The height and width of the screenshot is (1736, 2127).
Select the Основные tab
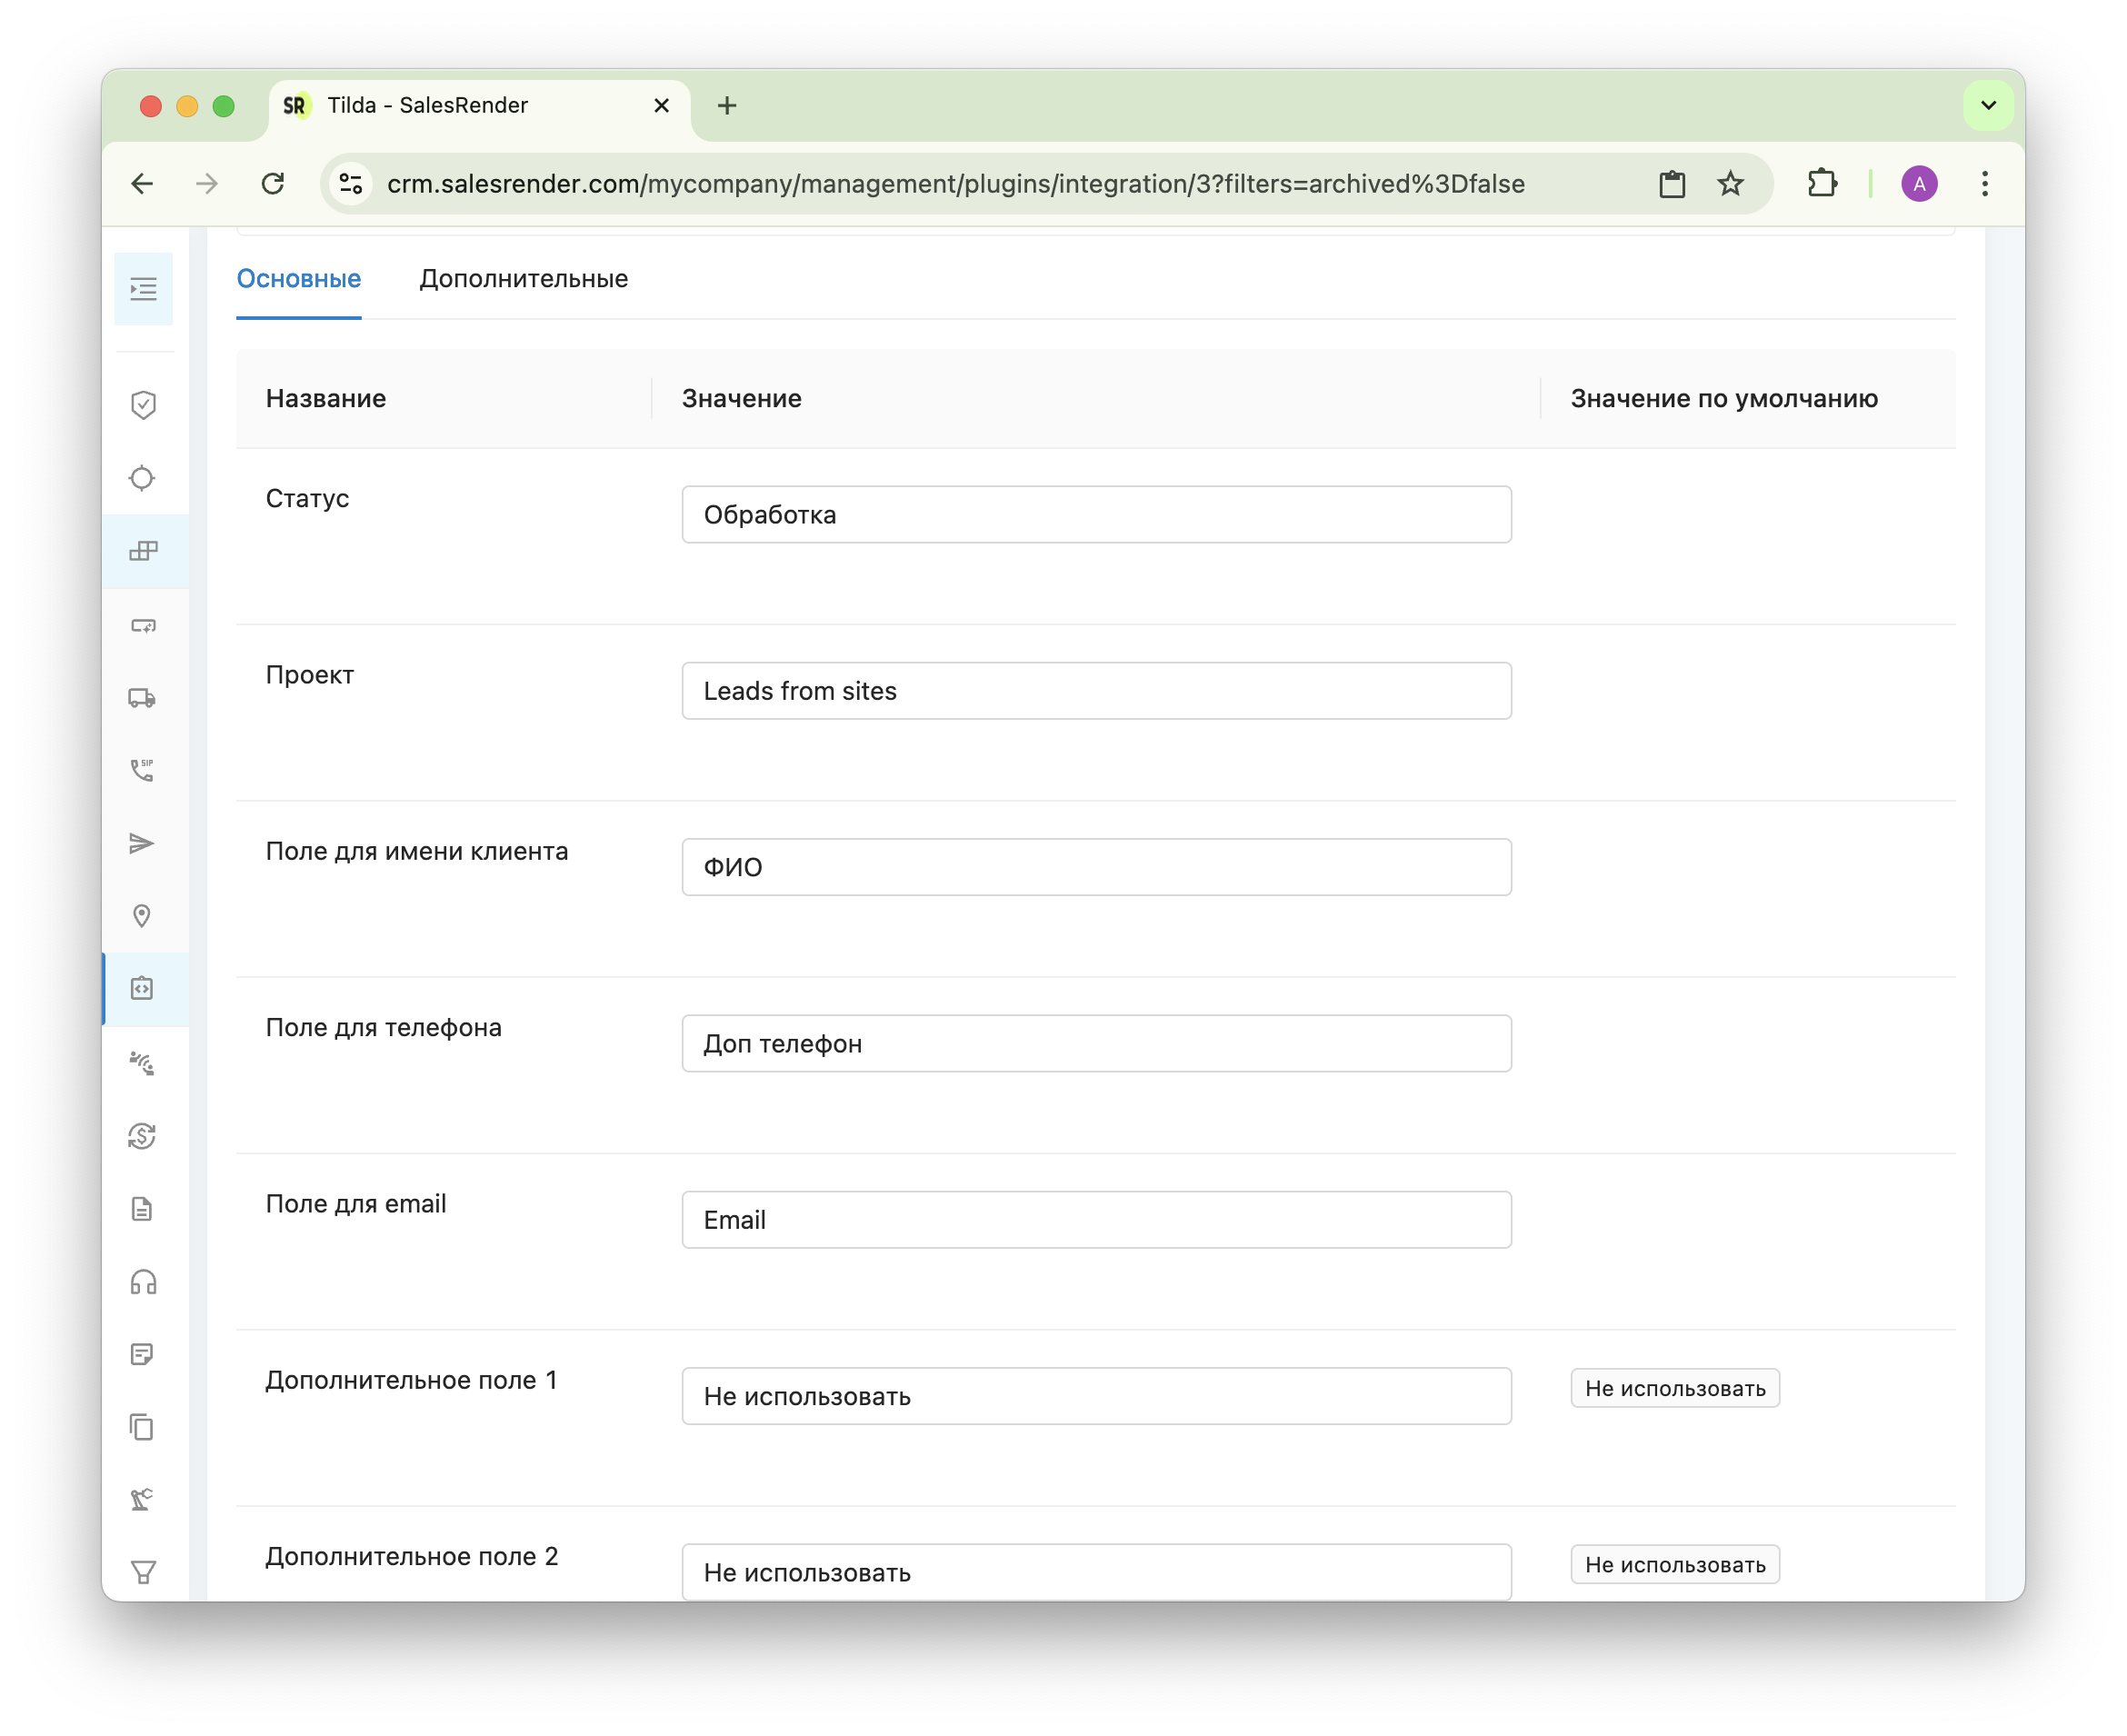point(298,279)
